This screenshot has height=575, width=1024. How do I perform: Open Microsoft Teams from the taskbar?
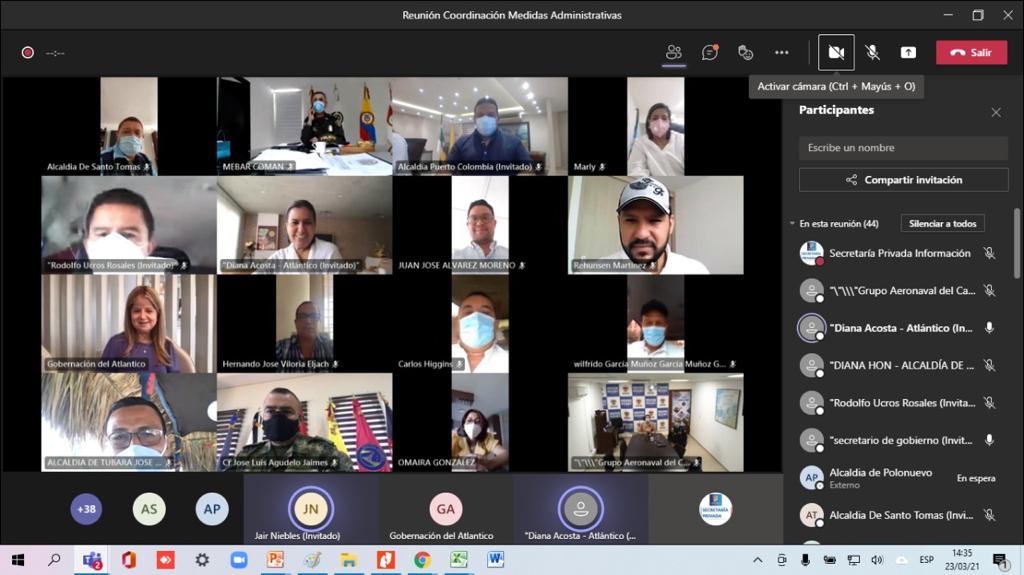[92, 560]
